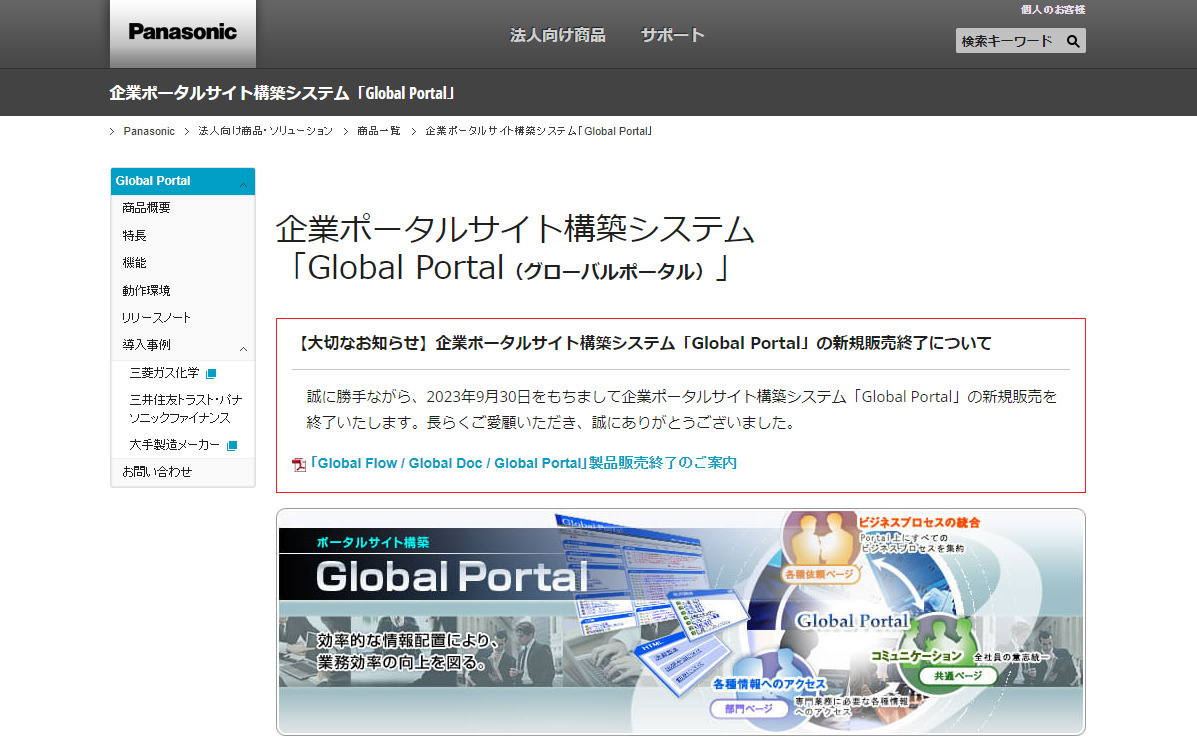
Task: Click the Panasonic logo in the header
Action: tap(182, 32)
